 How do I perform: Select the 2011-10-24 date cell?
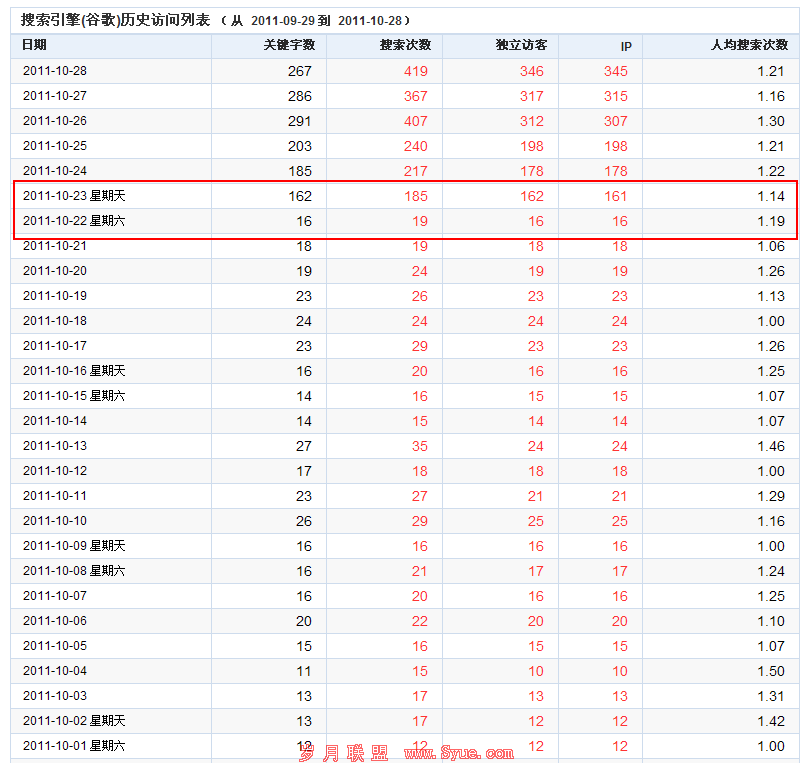point(55,171)
